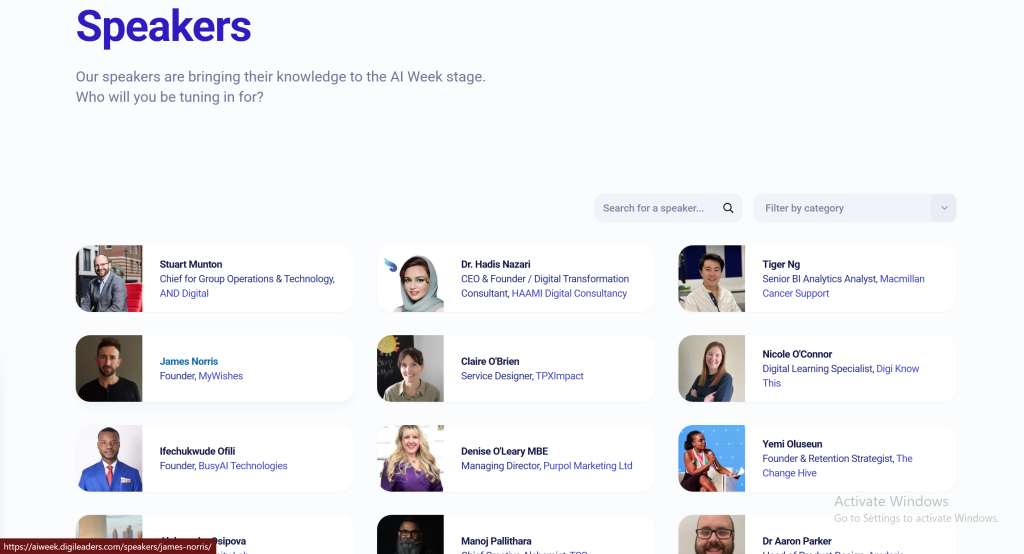Type in the Search for a speaker field

pos(655,208)
